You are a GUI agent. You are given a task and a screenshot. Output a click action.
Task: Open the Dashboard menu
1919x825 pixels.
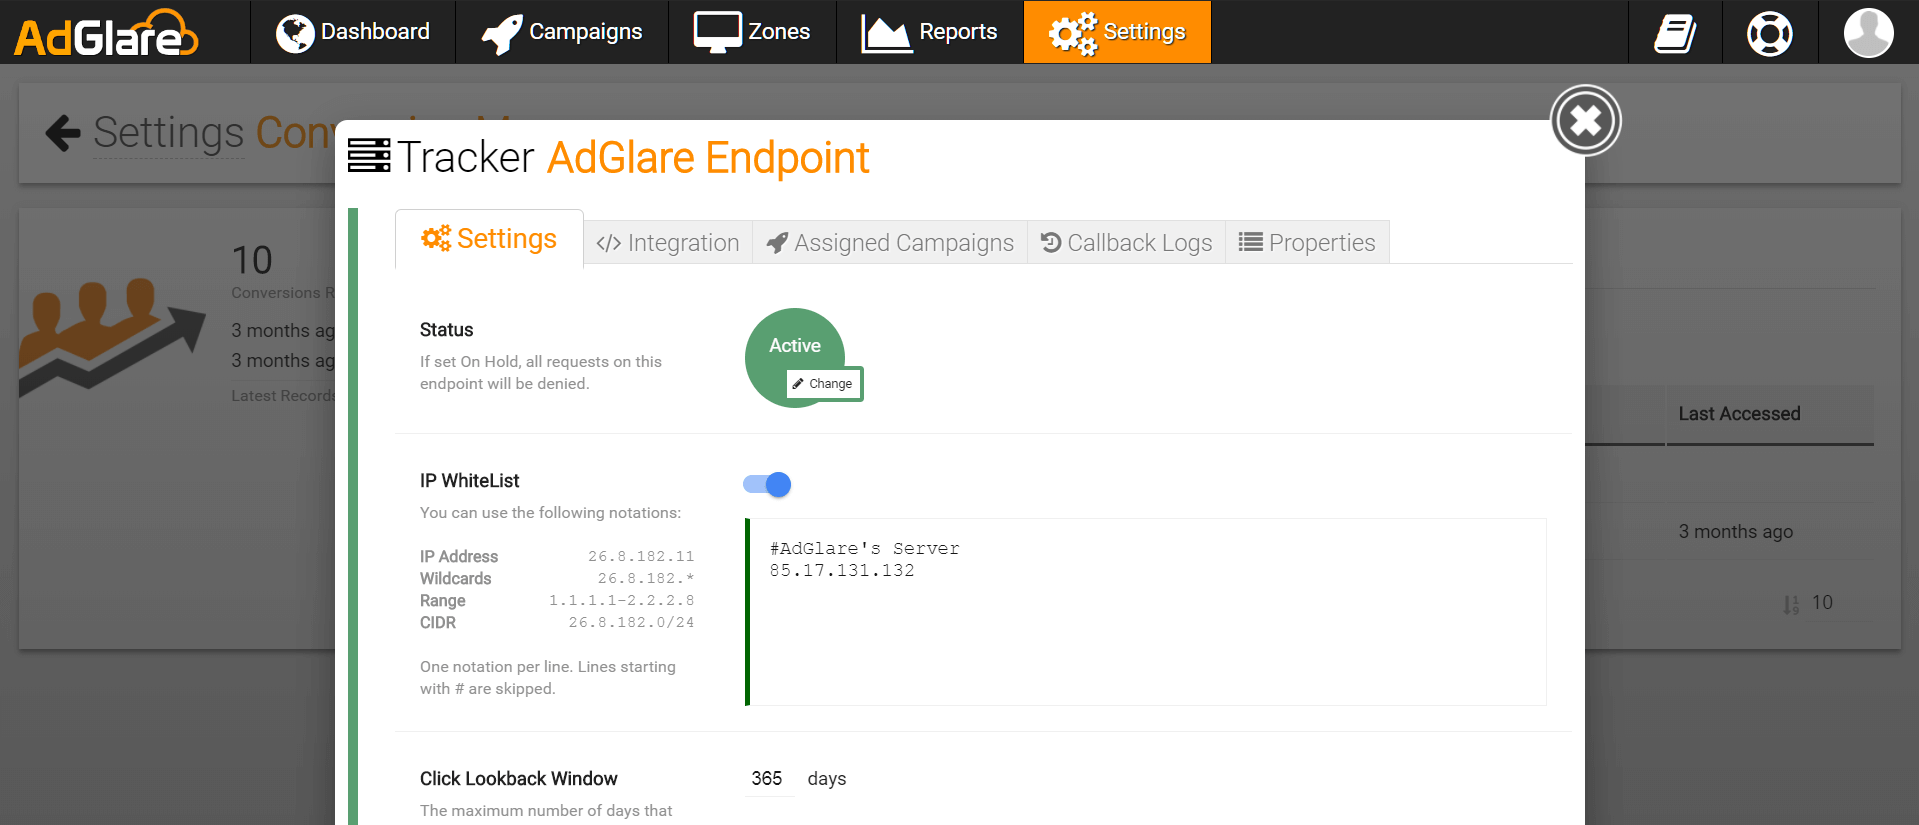(353, 32)
